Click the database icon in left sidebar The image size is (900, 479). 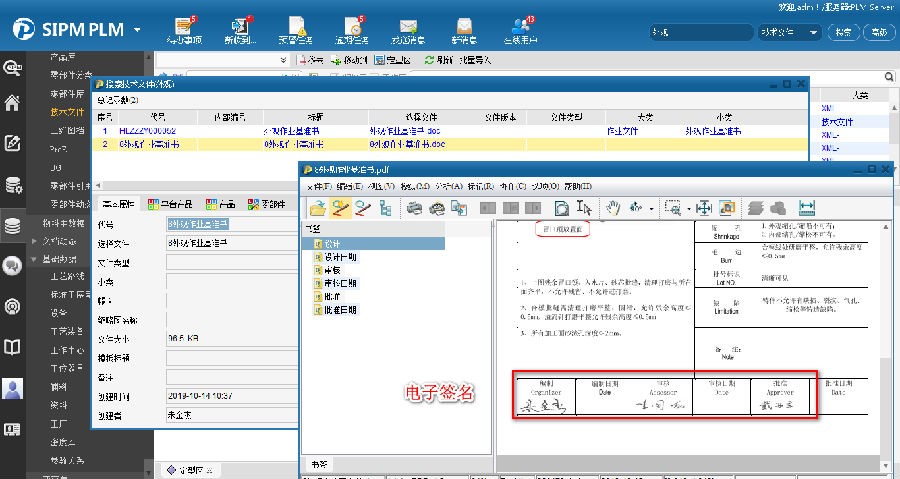[13, 226]
